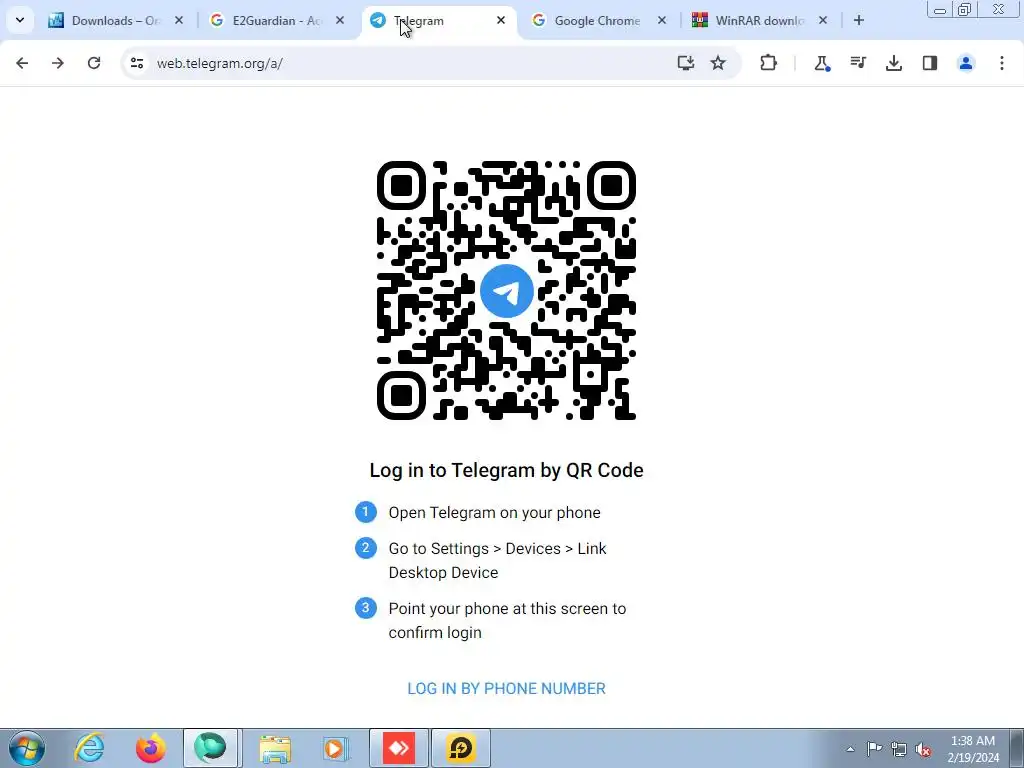Launch Firefox from the taskbar
The image size is (1024, 768).
click(150, 748)
